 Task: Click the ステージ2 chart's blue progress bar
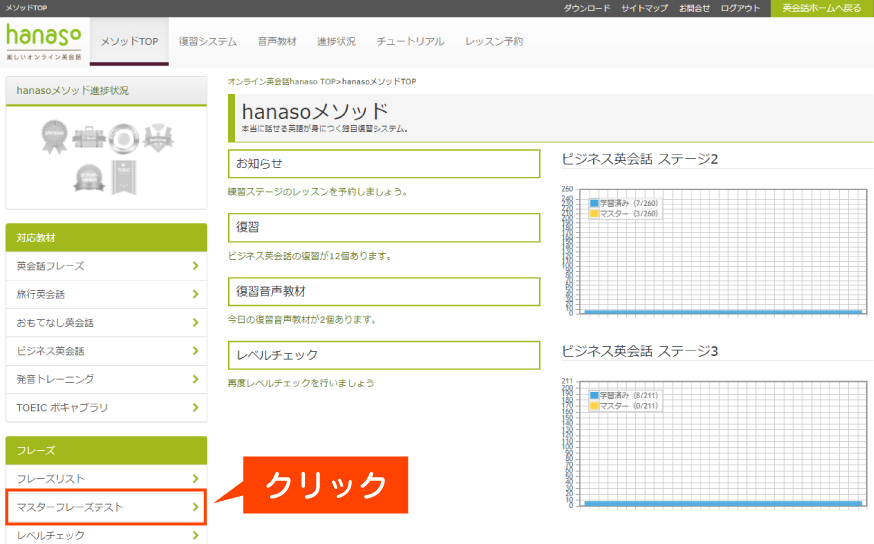click(x=723, y=312)
